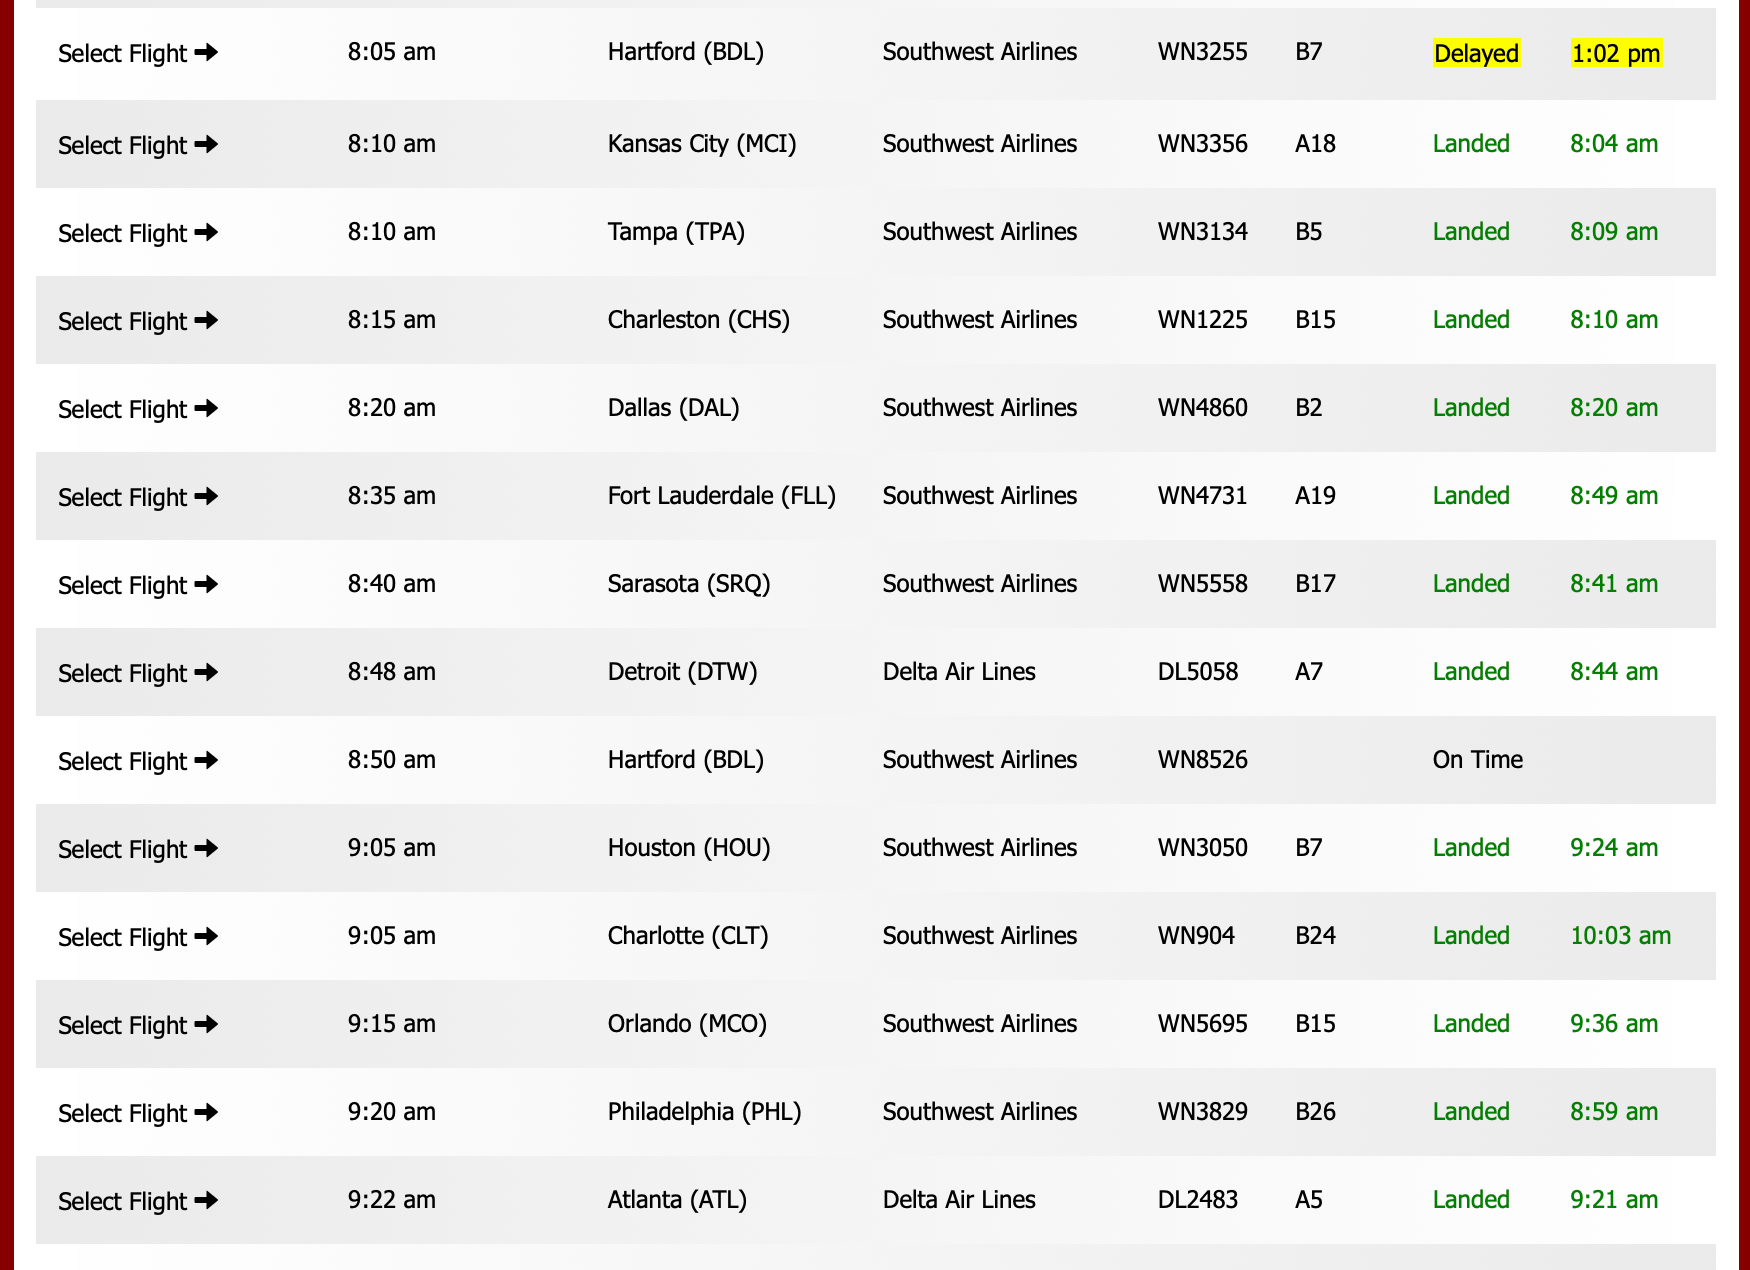Click the Tampa (TPA) origin

676,232
